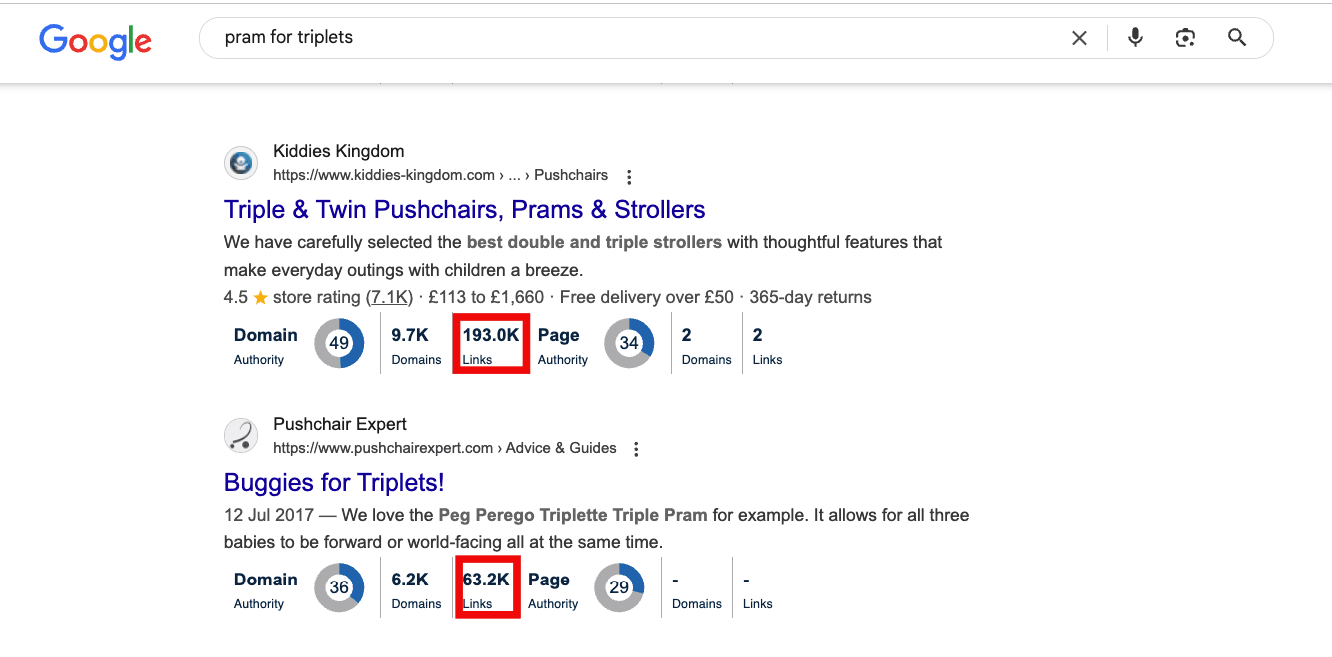
Task: Click the Google logo
Action: pos(95,40)
